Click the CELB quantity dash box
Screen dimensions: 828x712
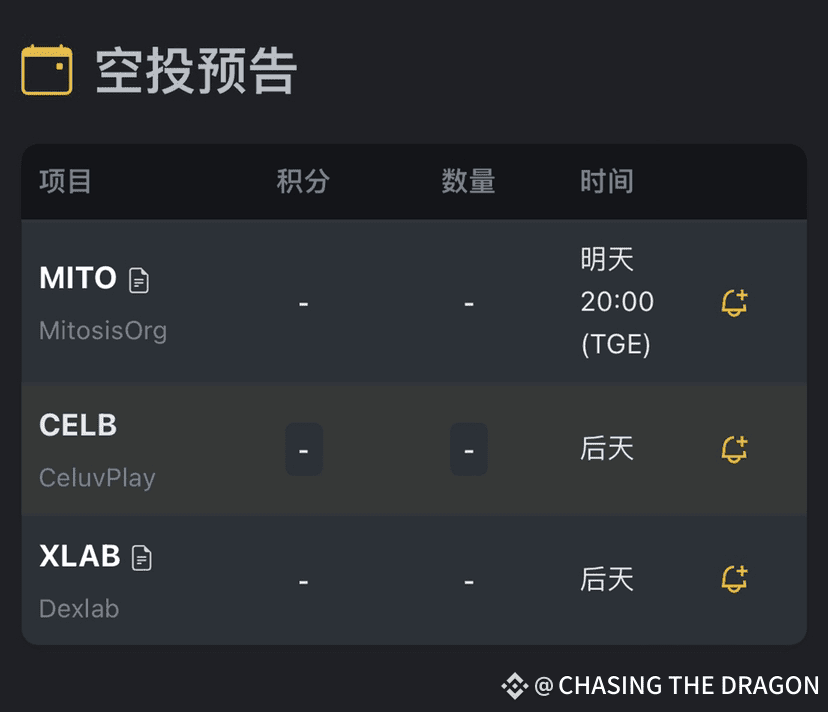(x=469, y=449)
